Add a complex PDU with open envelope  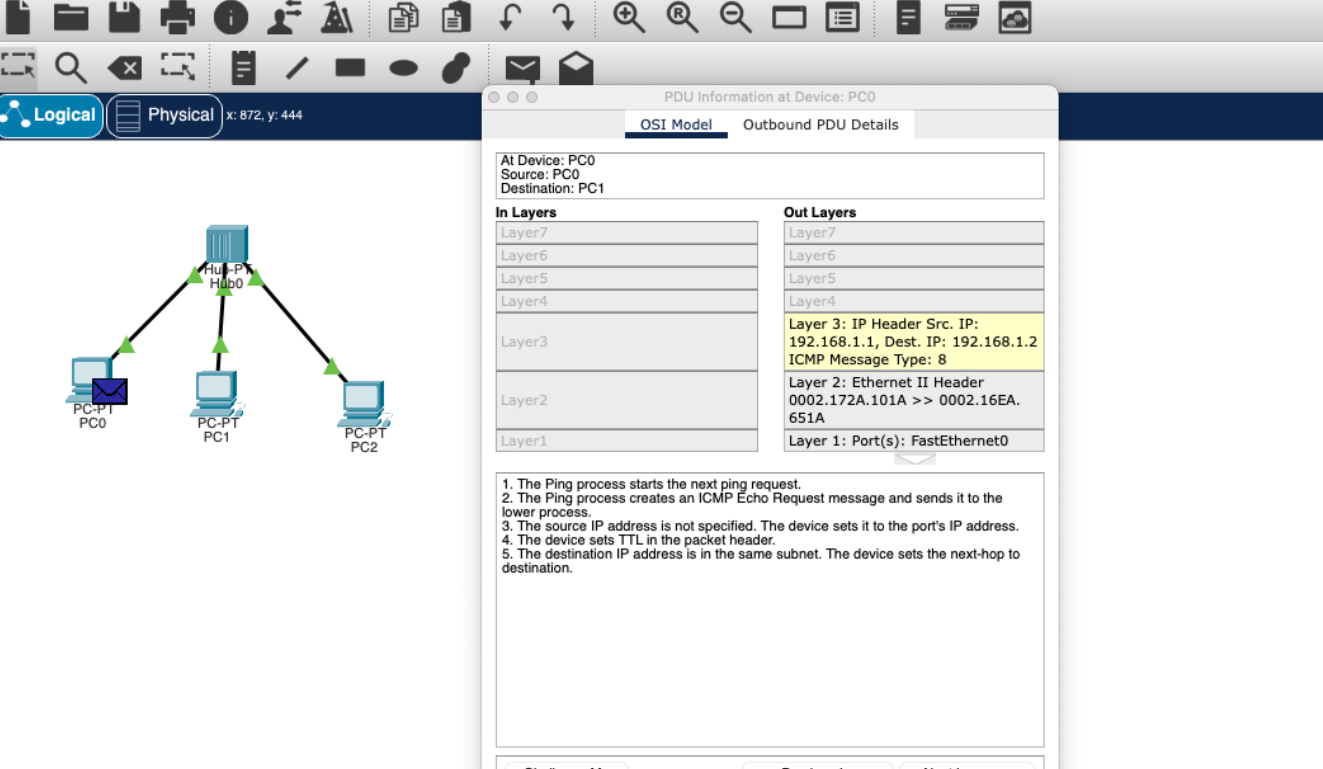pyautogui.click(x=576, y=68)
